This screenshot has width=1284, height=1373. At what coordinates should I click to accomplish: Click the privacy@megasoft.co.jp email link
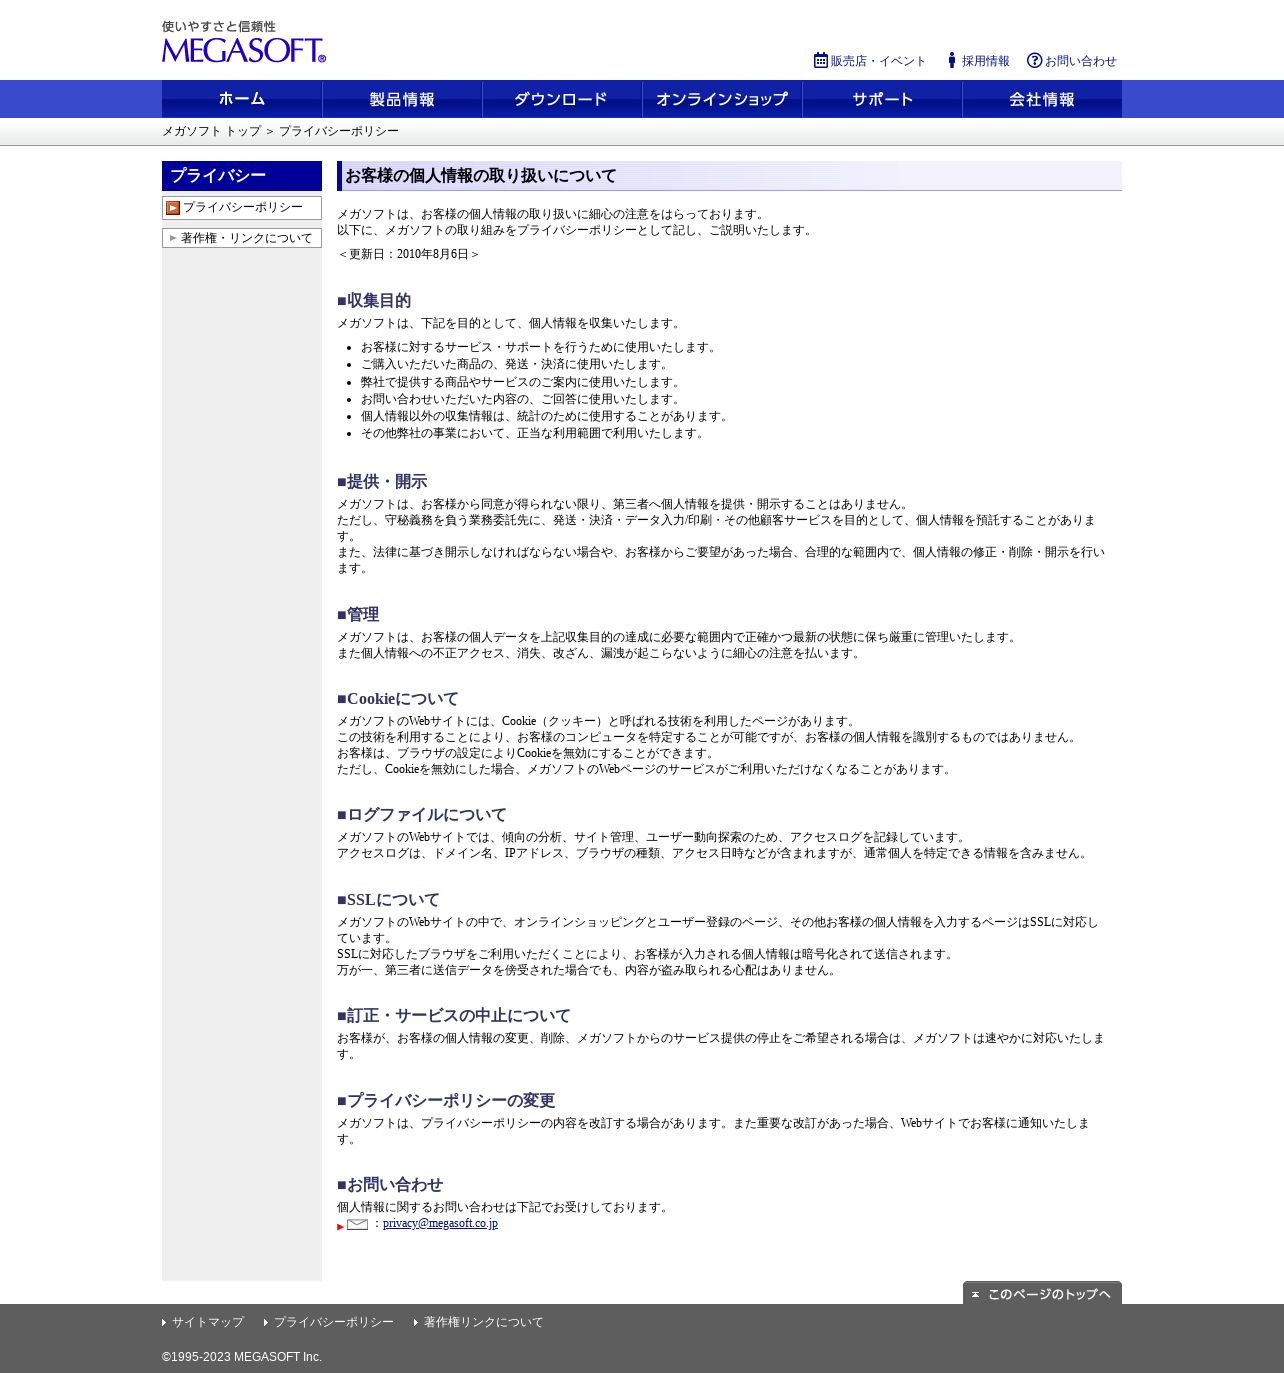tap(440, 1223)
